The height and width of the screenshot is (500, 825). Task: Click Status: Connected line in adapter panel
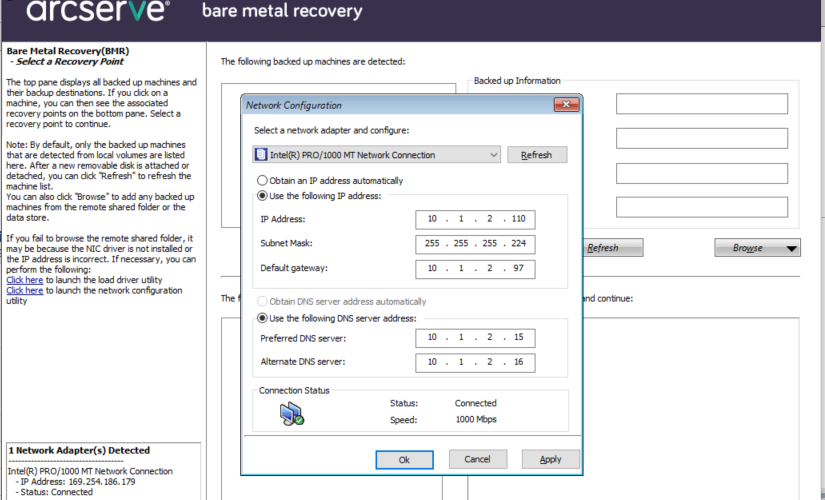[56, 492]
